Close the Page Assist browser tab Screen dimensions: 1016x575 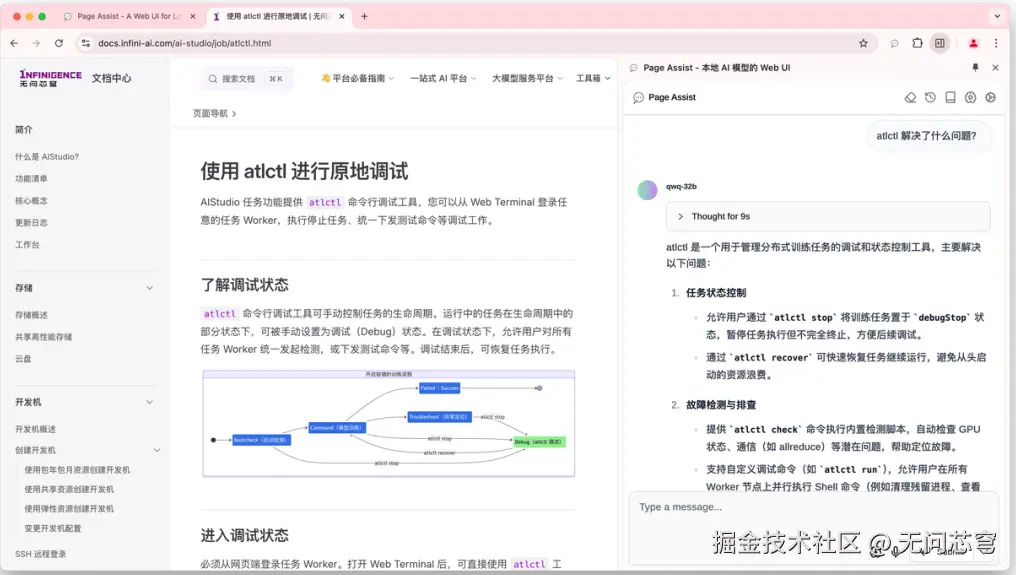coord(192,16)
